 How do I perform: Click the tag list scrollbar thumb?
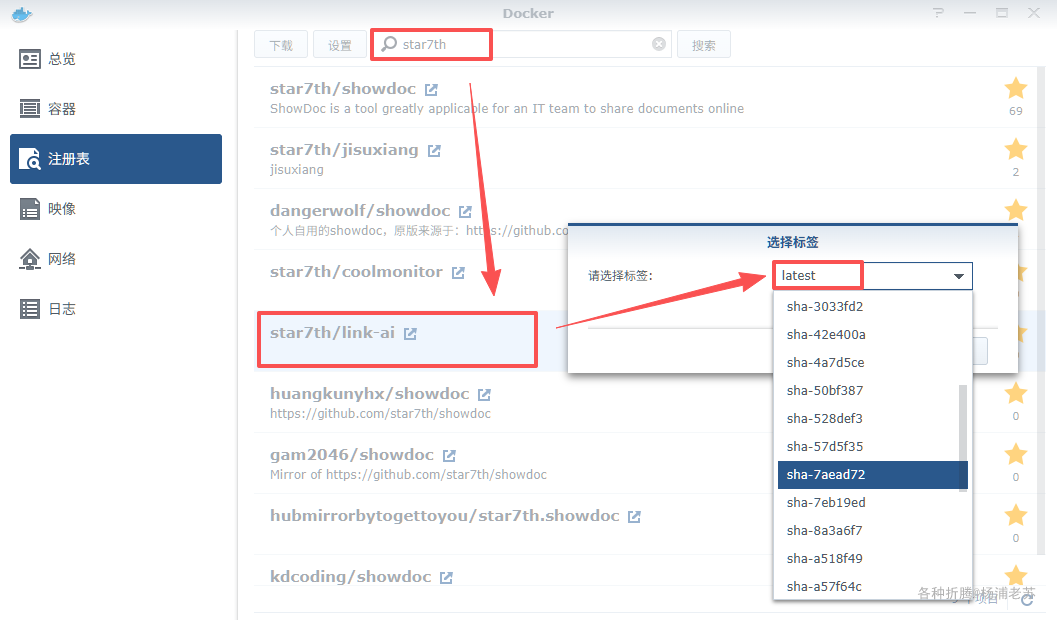pos(963,438)
